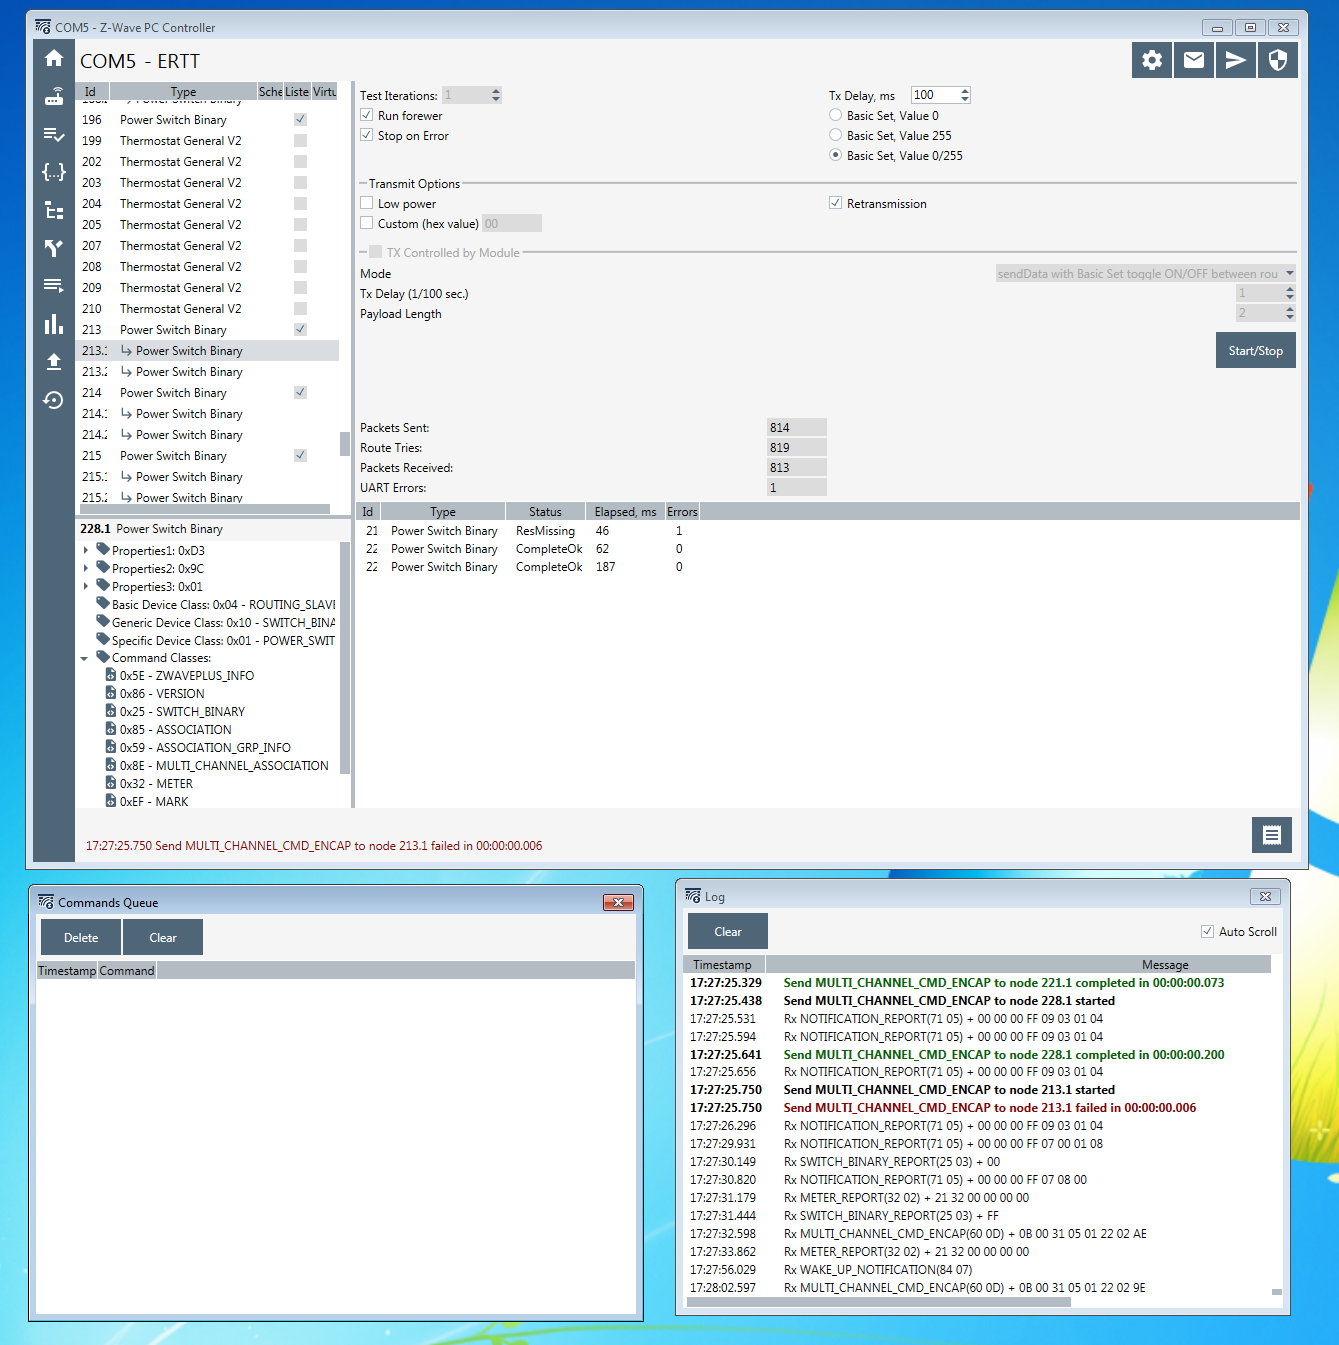1339x1345 pixels.
Task: Select the WAKE_UP_NOTIFICATION log entry
Action: [978, 1269]
